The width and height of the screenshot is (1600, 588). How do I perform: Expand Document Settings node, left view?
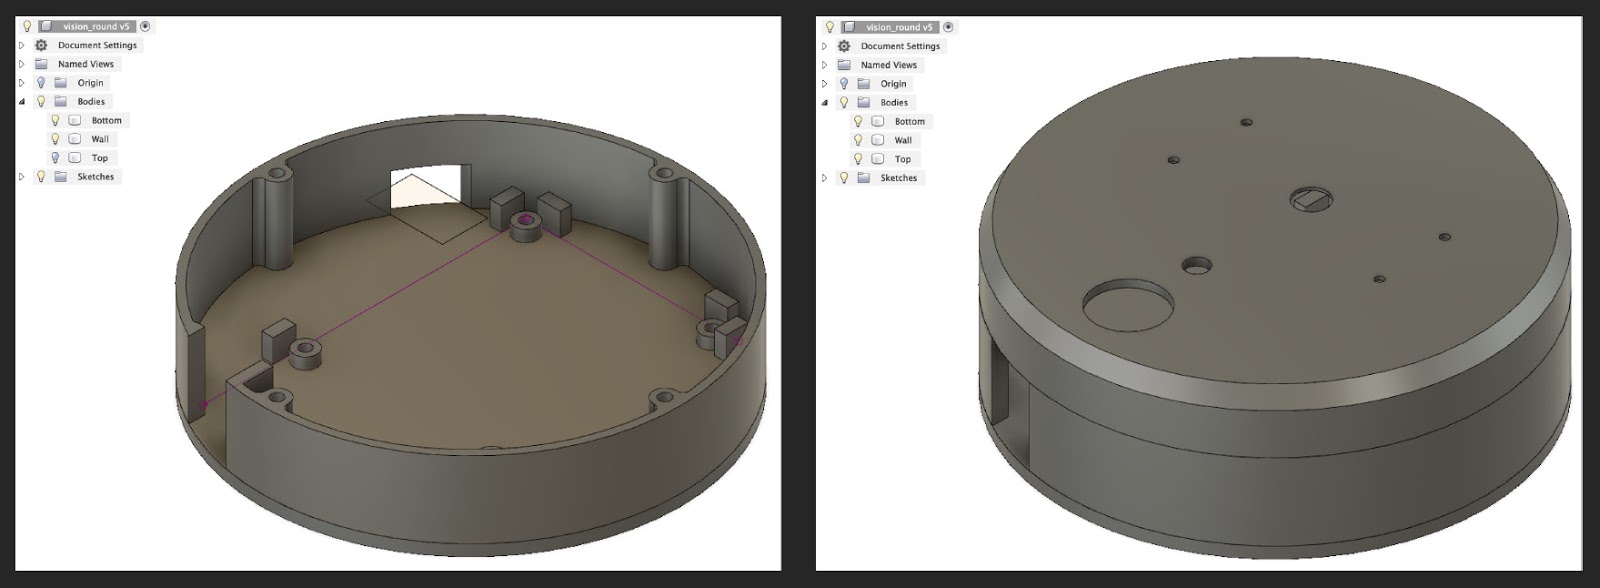(22, 45)
